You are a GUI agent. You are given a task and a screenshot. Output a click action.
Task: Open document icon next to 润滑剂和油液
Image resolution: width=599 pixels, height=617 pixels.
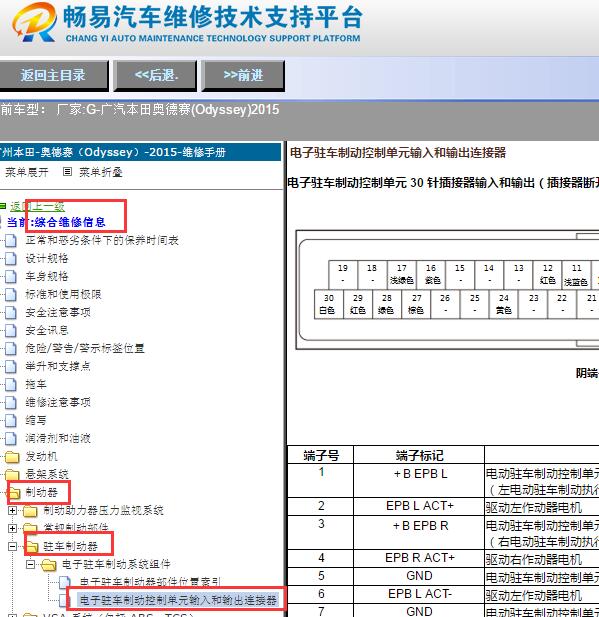coord(11,438)
